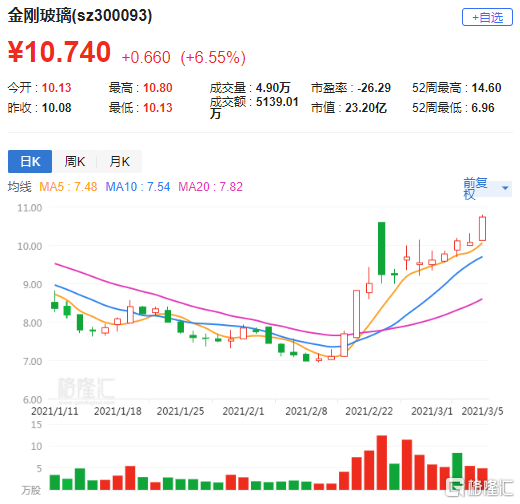The width and height of the screenshot is (520, 504).
Task: Click the 2021/2/8 date axis label
Action: [306, 411]
